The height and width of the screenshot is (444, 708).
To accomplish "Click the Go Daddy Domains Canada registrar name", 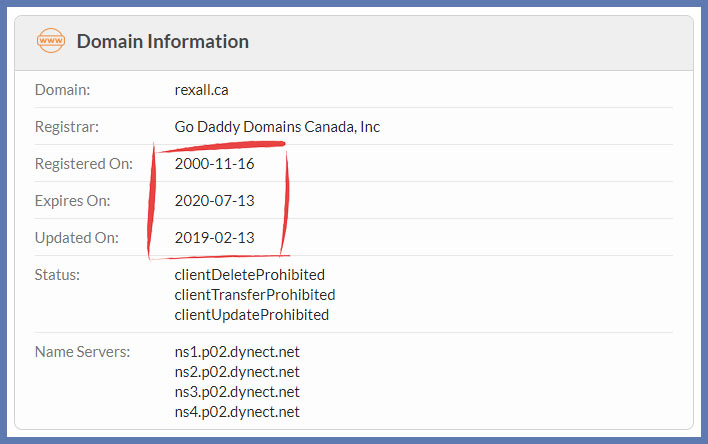I will tap(277, 127).
